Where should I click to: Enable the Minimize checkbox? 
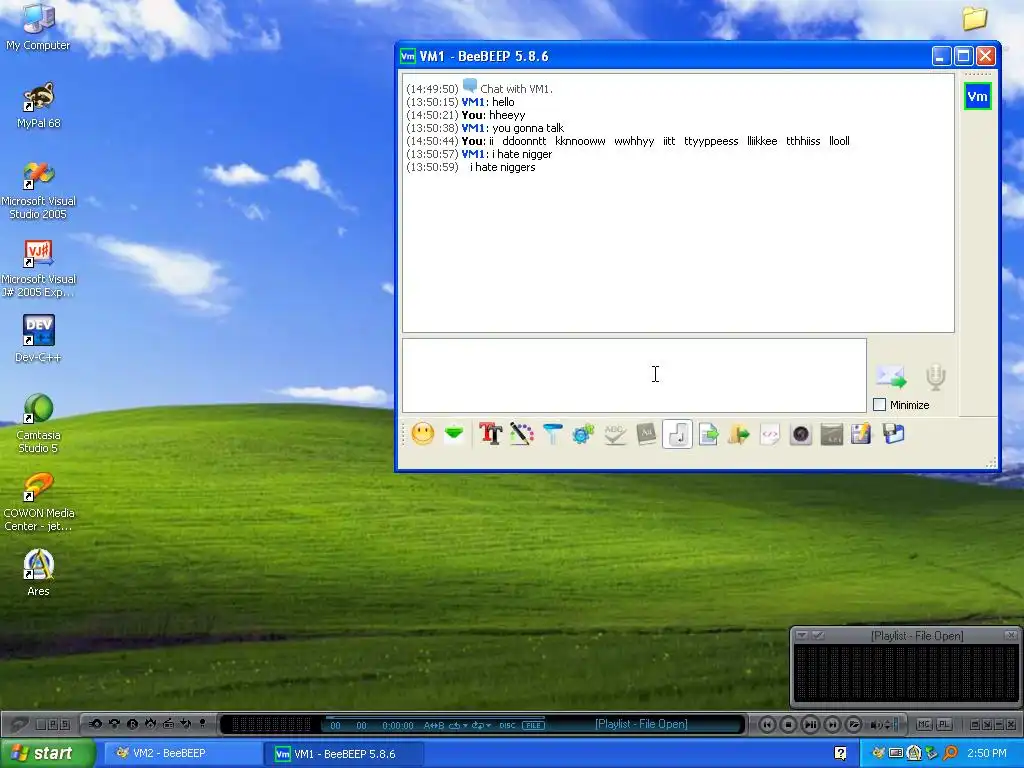[880, 405]
